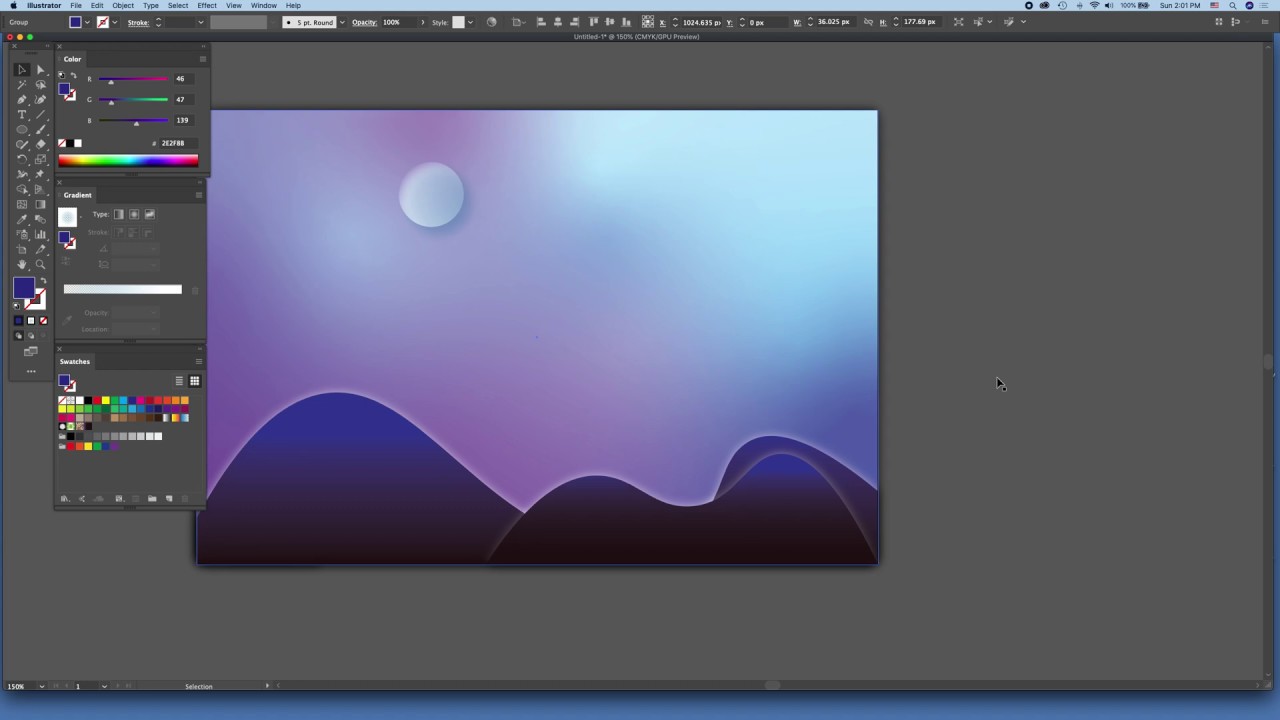Viewport: 1280px width, 720px height.
Task: Expand the Opacity 100% arrow
Action: coord(423,22)
